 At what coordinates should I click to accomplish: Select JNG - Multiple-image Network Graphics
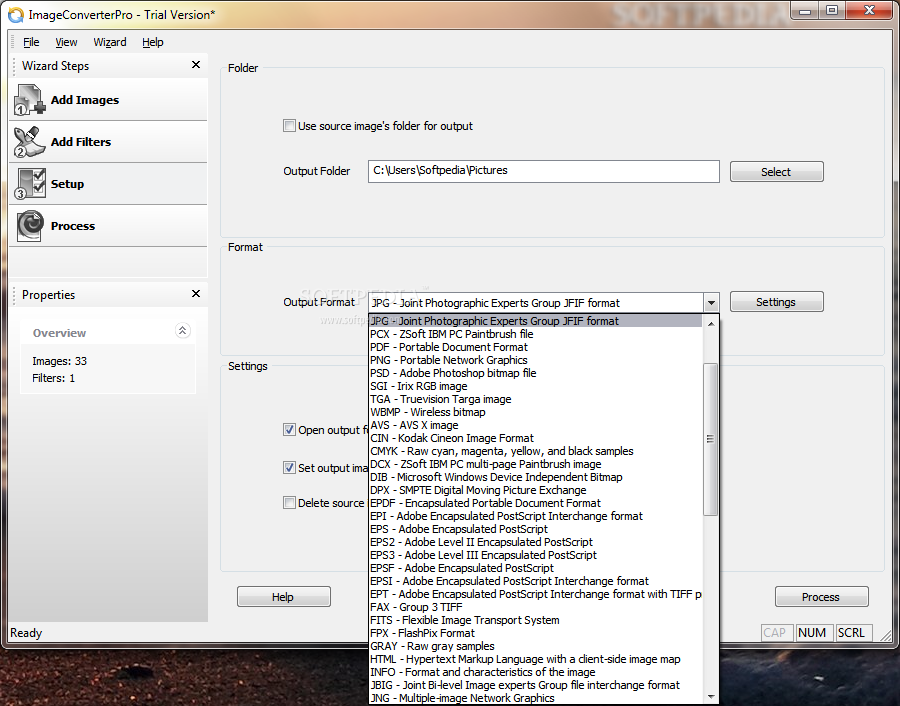pyautogui.click(x=536, y=698)
